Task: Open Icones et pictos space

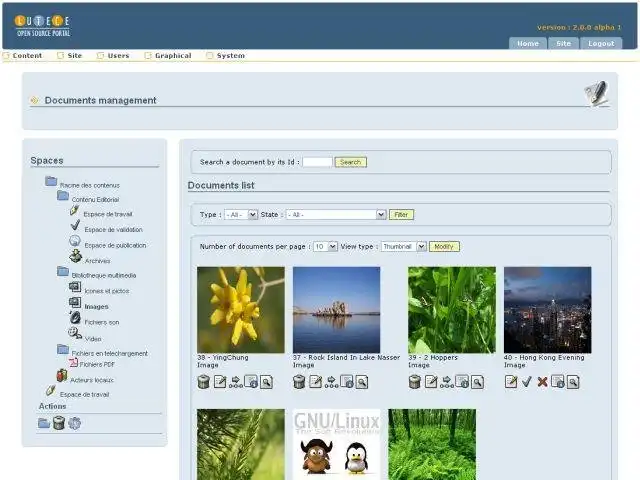Action: (107, 291)
